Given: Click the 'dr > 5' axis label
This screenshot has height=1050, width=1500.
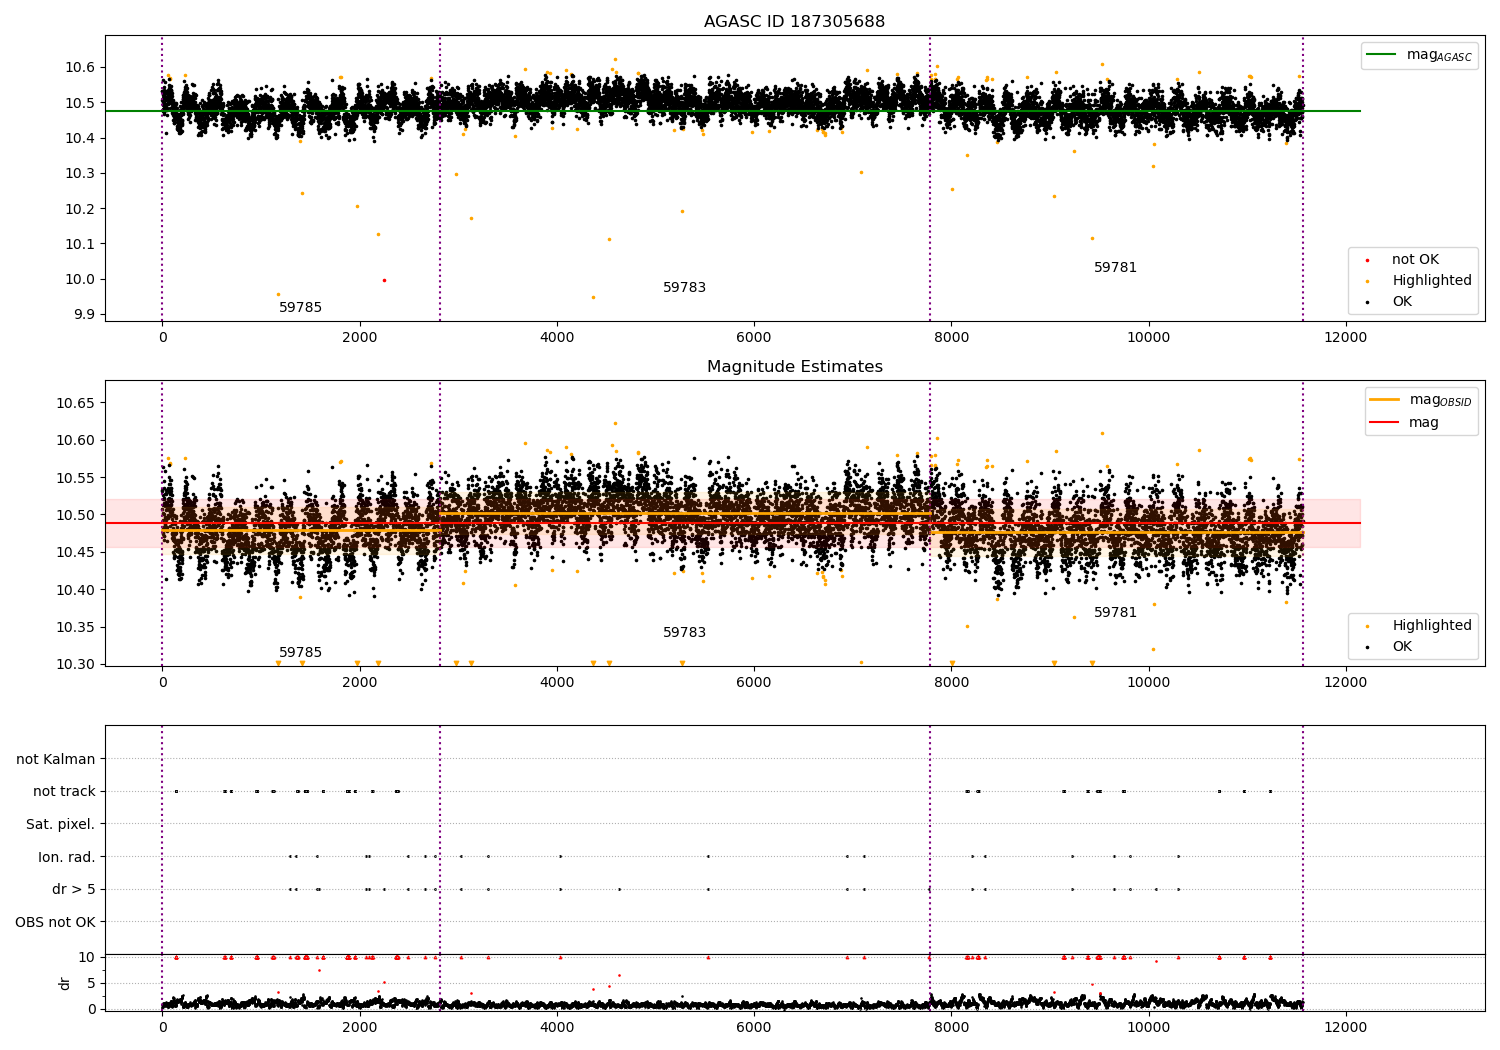Looking at the screenshot, I should 74,890.
